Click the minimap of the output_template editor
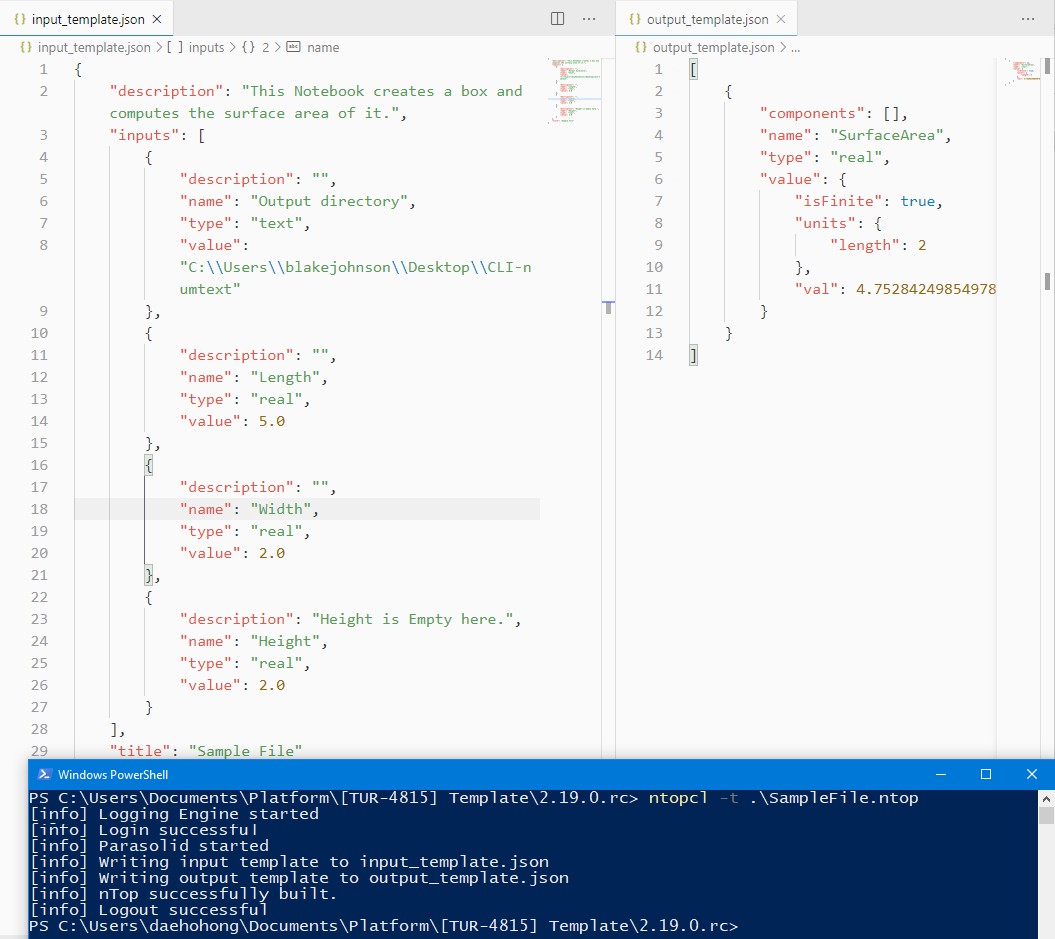The width and height of the screenshot is (1055, 939). tap(1022, 71)
